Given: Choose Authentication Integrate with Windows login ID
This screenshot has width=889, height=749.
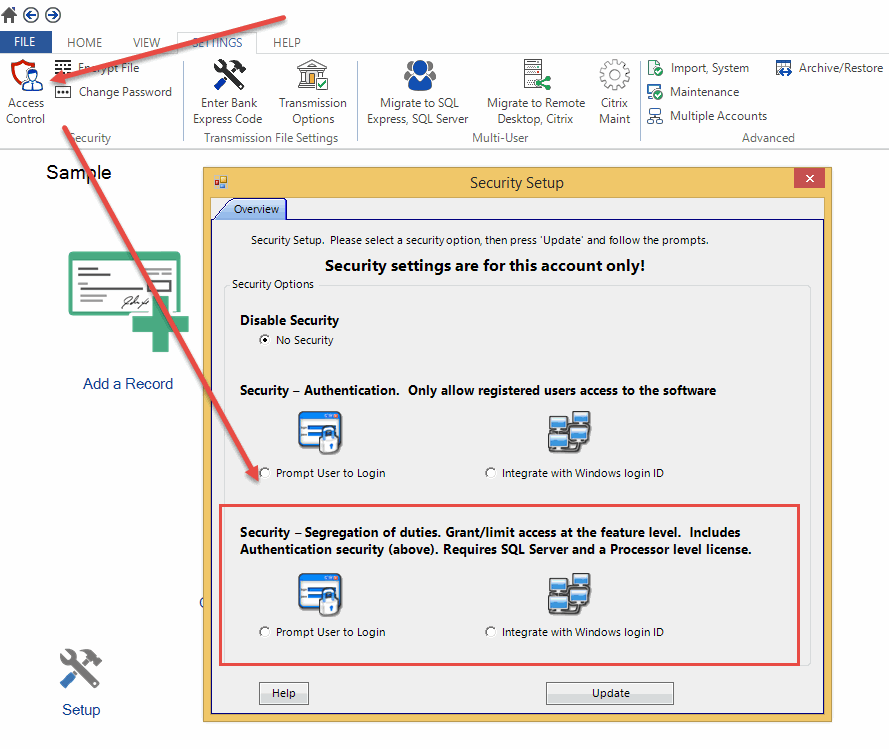Looking at the screenshot, I should [x=490, y=473].
